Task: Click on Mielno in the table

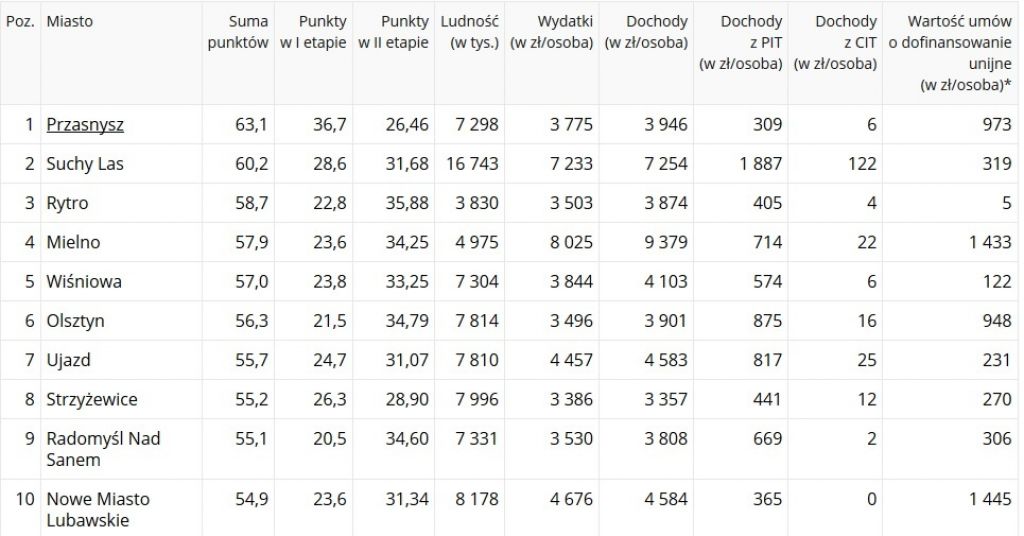Action: pos(73,242)
